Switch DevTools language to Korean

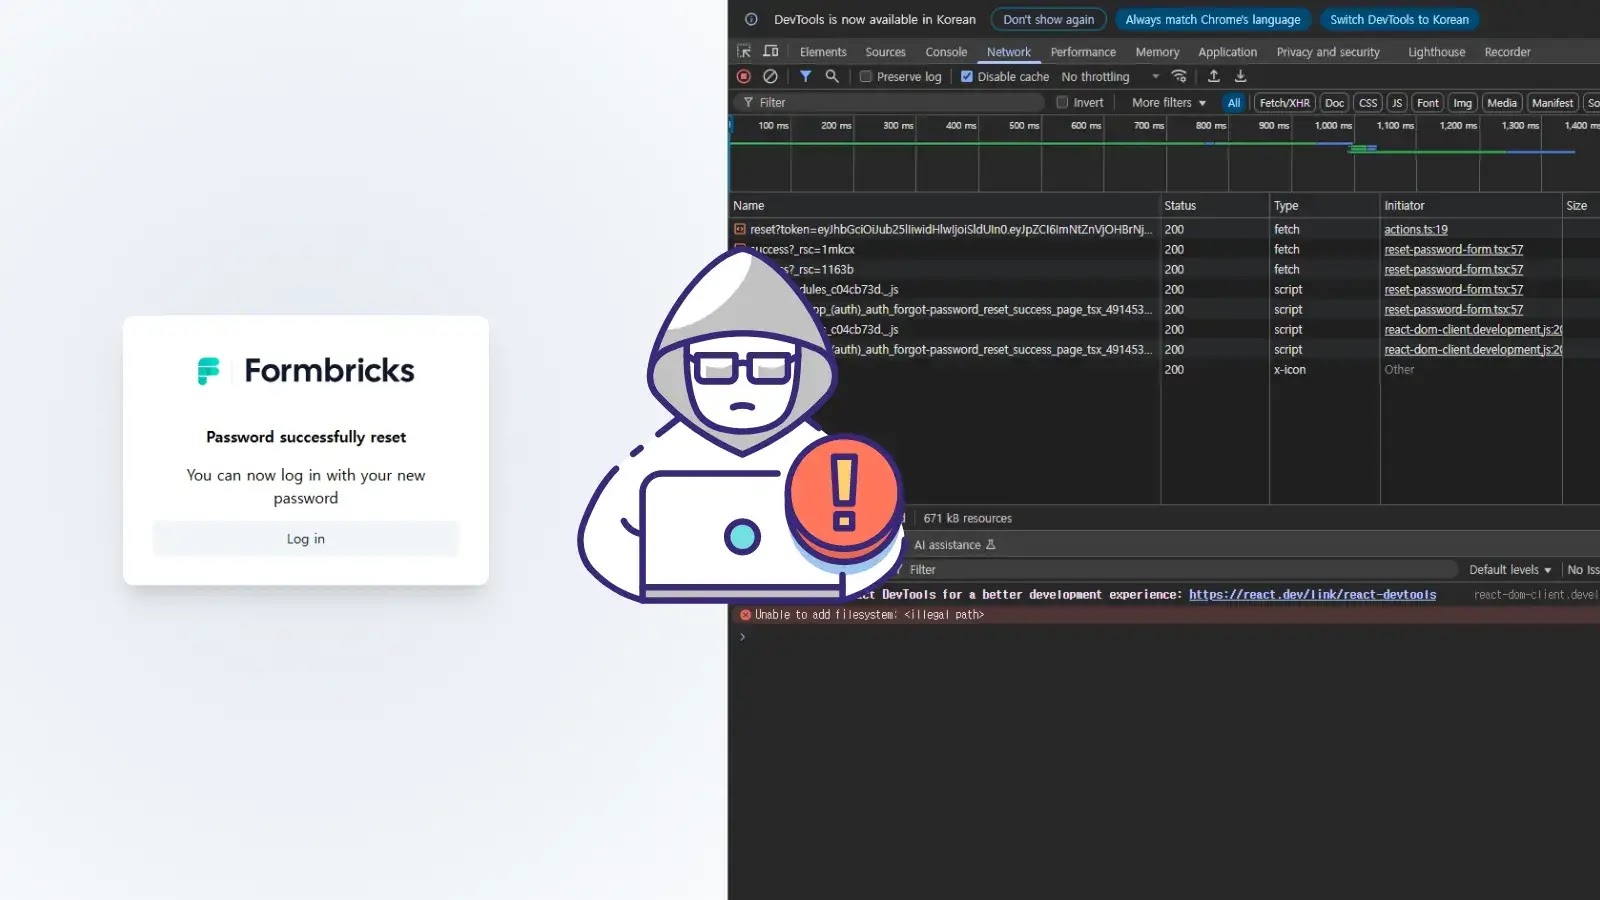coord(1399,19)
